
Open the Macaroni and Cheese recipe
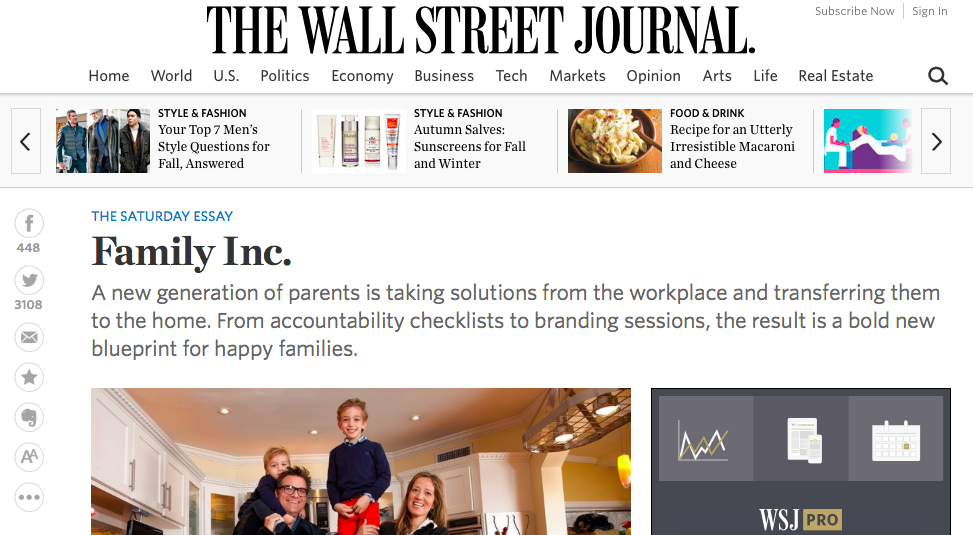click(x=732, y=146)
